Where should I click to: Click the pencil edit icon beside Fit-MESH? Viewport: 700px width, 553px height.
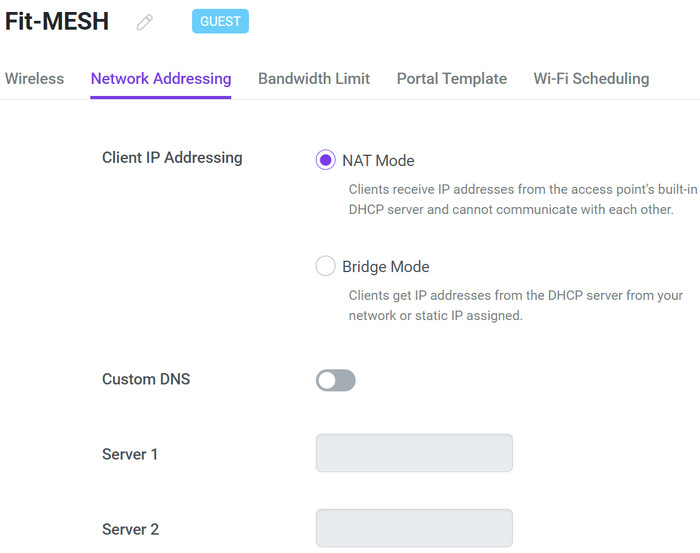pos(145,22)
